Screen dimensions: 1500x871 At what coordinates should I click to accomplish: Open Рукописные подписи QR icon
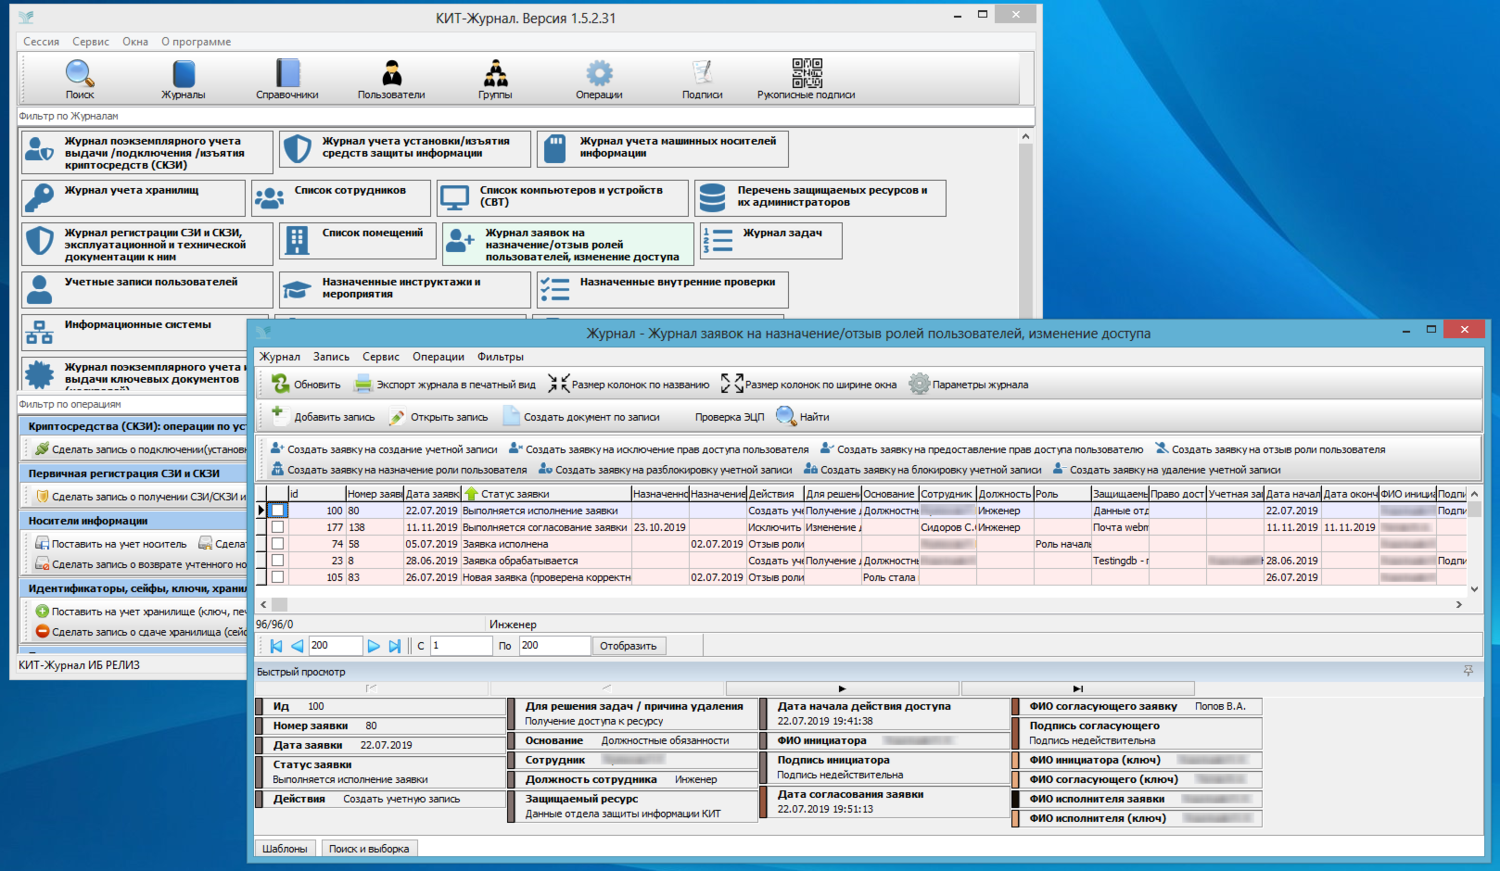coord(806,79)
